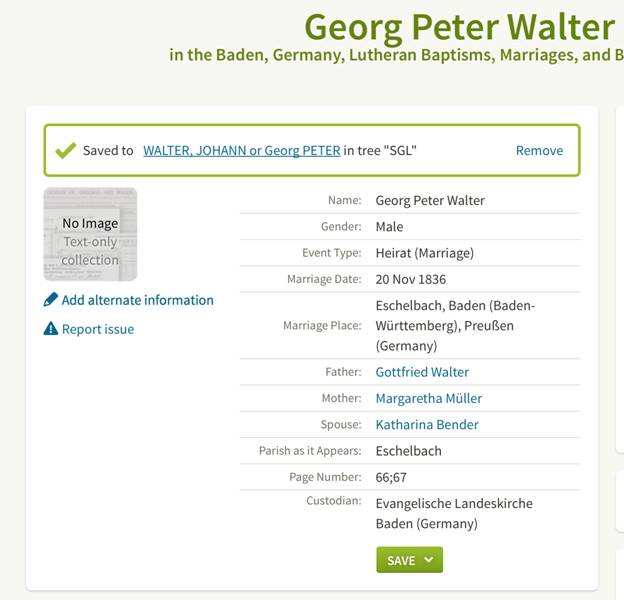Open the 'Add alternate information' link
The height and width of the screenshot is (600, 624).
point(137,300)
